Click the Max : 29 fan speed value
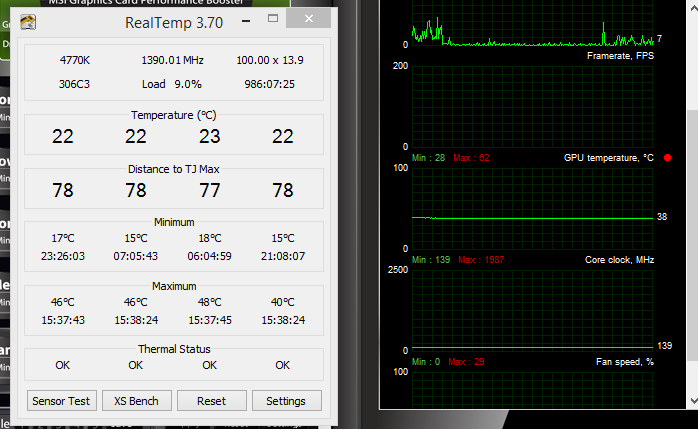Viewport: 698px width, 429px height. pos(466,362)
